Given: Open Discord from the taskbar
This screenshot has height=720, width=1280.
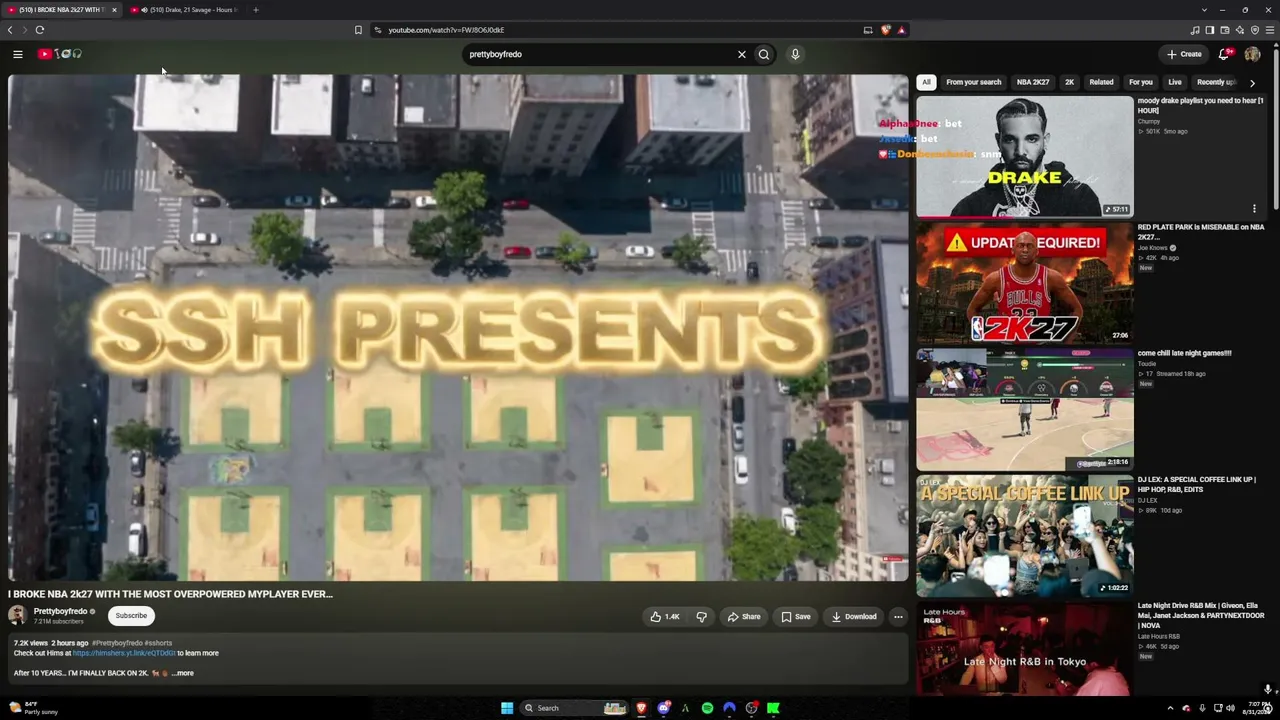Looking at the screenshot, I should pyautogui.click(x=663, y=708).
